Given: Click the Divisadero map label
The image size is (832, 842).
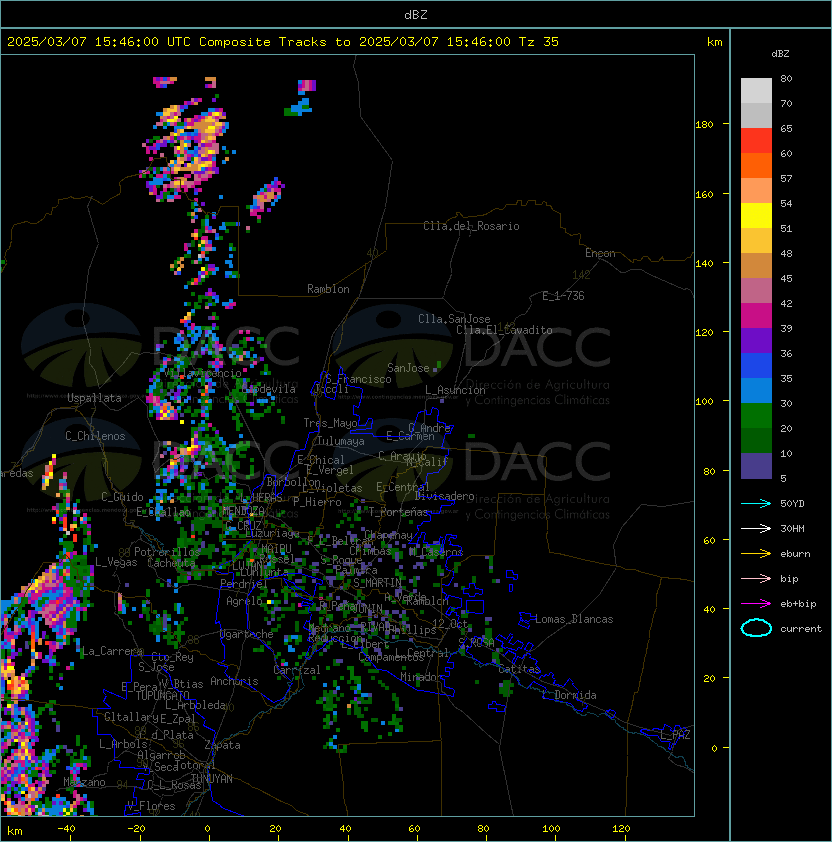Looking at the screenshot, I should click(444, 496).
